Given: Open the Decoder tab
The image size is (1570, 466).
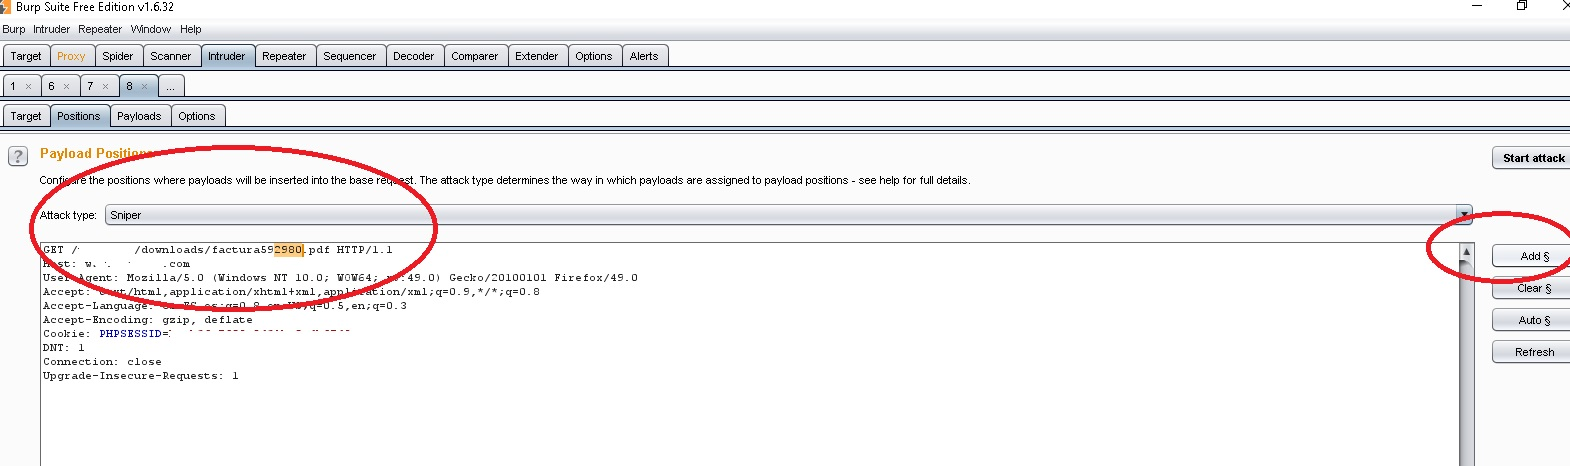Looking at the screenshot, I should point(413,56).
